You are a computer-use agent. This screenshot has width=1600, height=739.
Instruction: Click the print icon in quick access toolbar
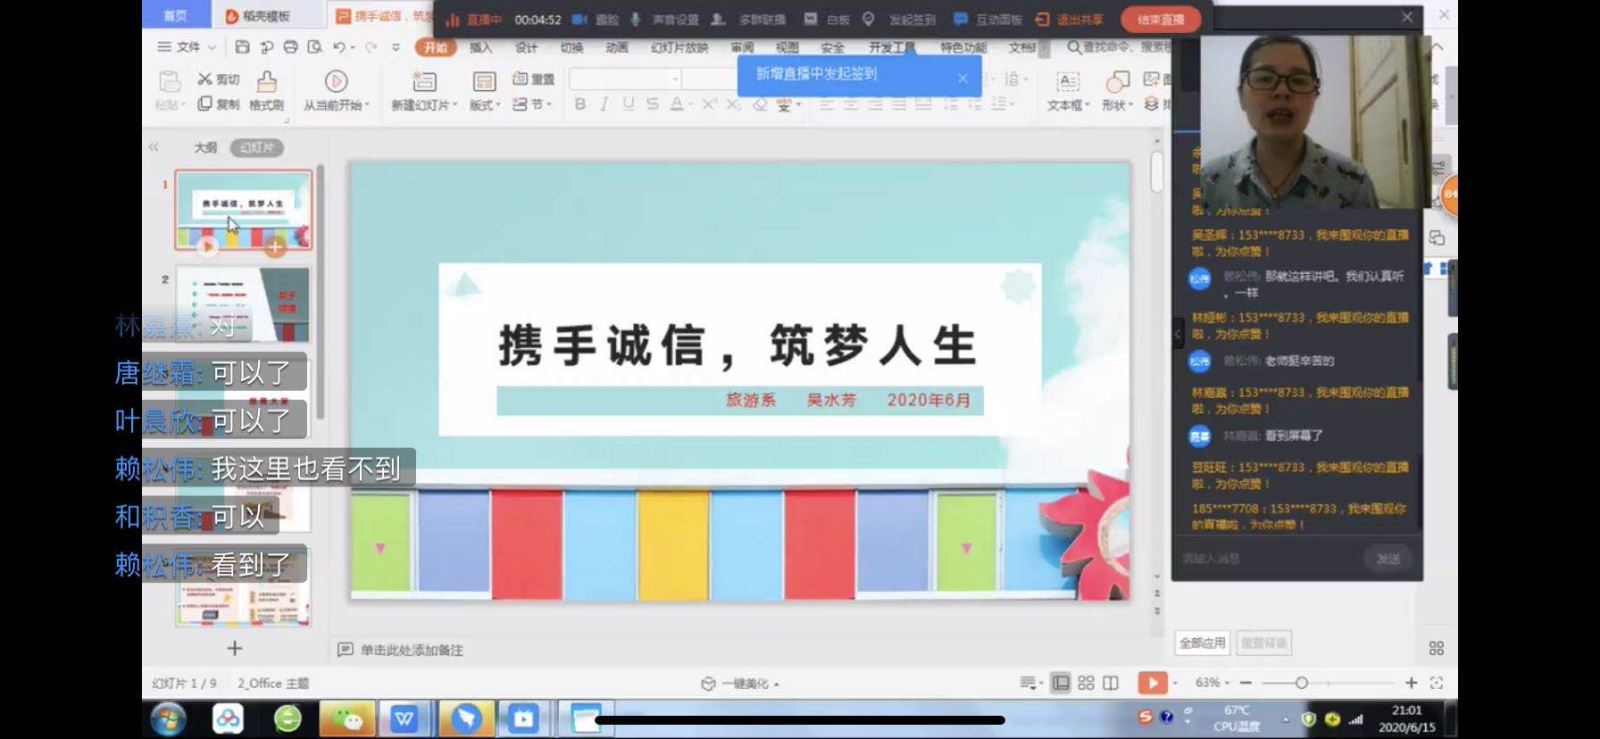point(290,47)
